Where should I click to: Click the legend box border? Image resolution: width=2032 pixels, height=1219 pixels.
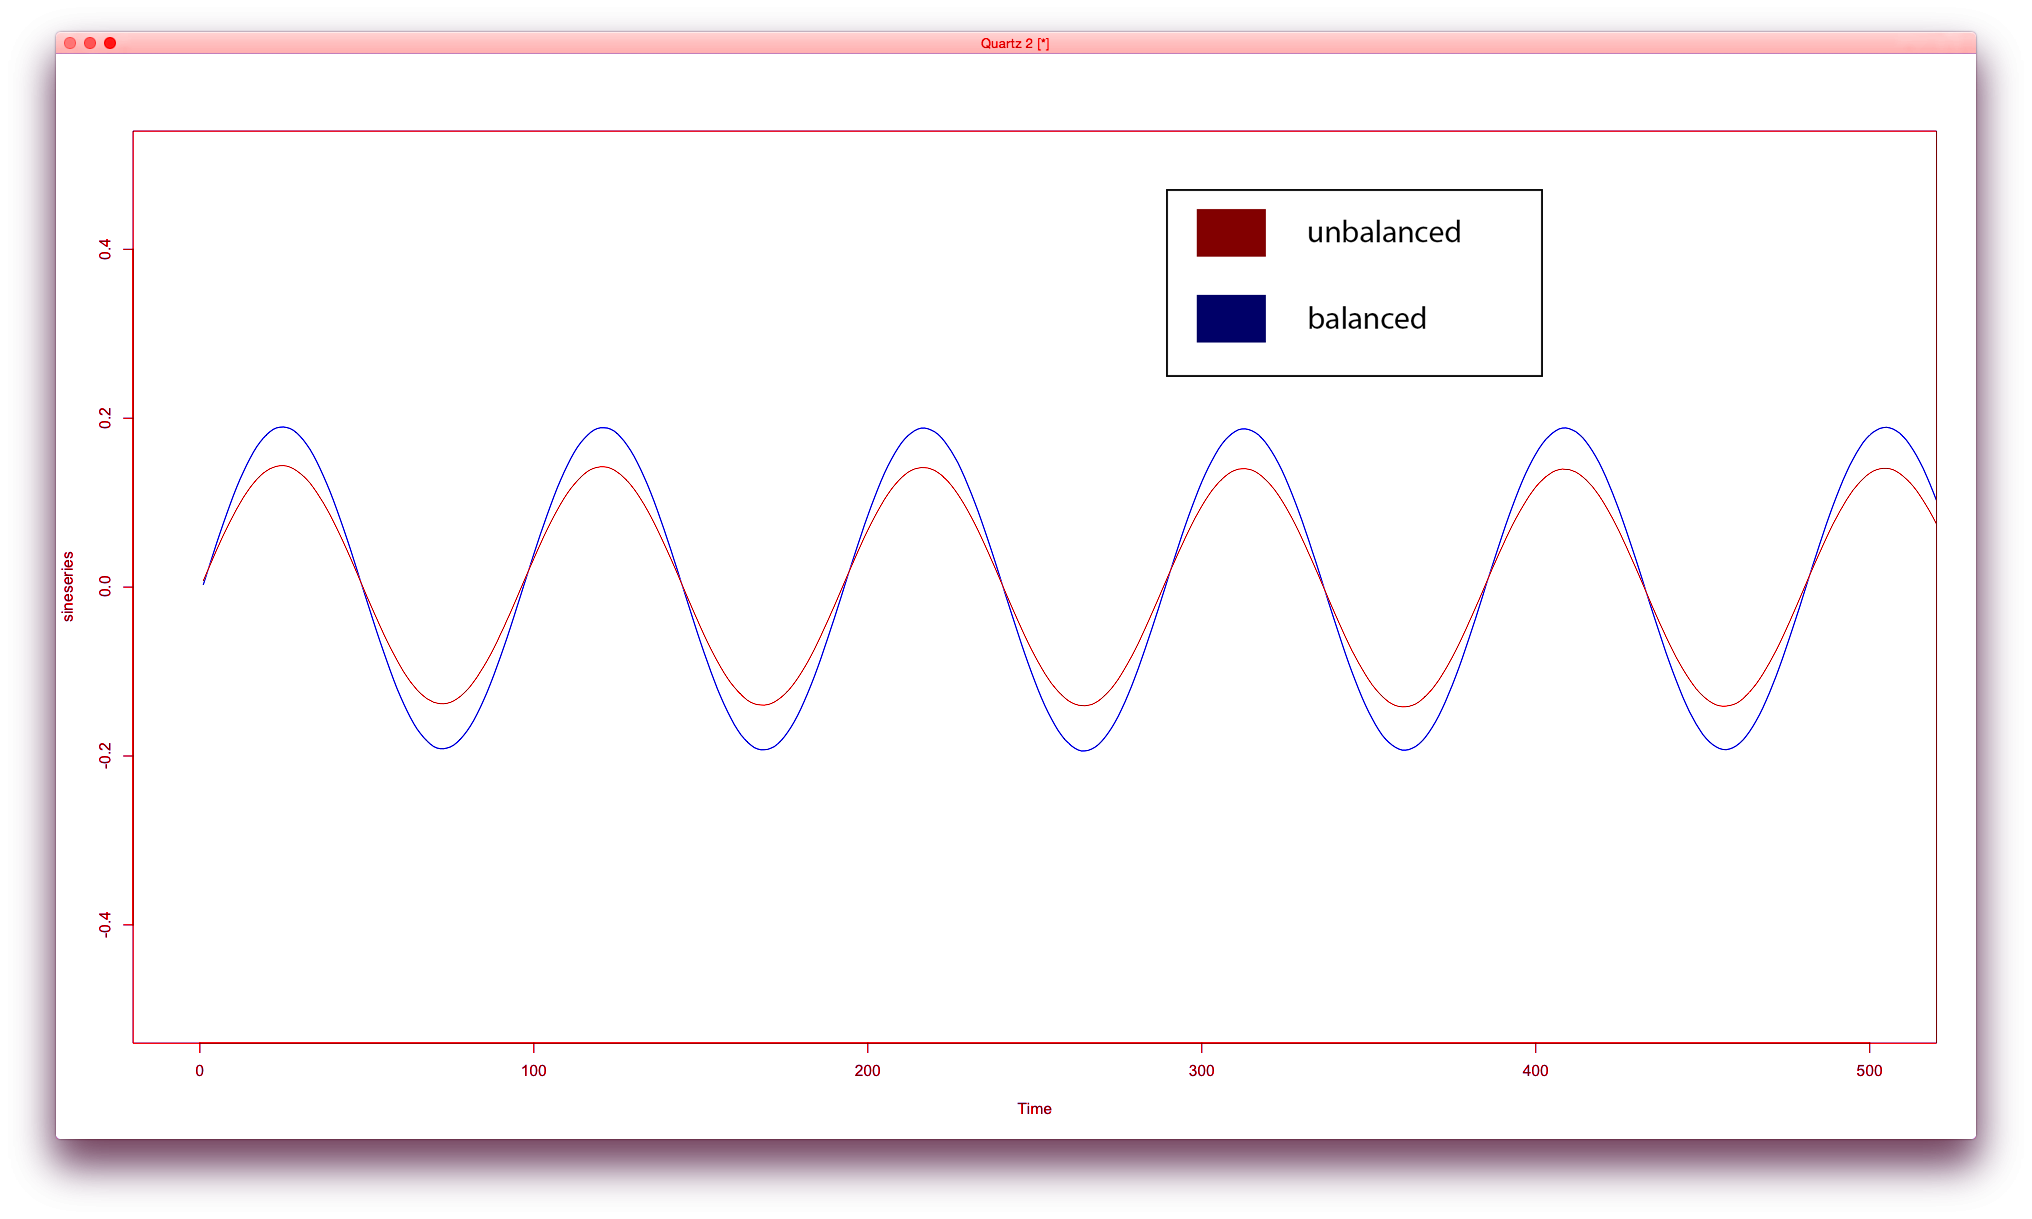click(x=1354, y=189)
